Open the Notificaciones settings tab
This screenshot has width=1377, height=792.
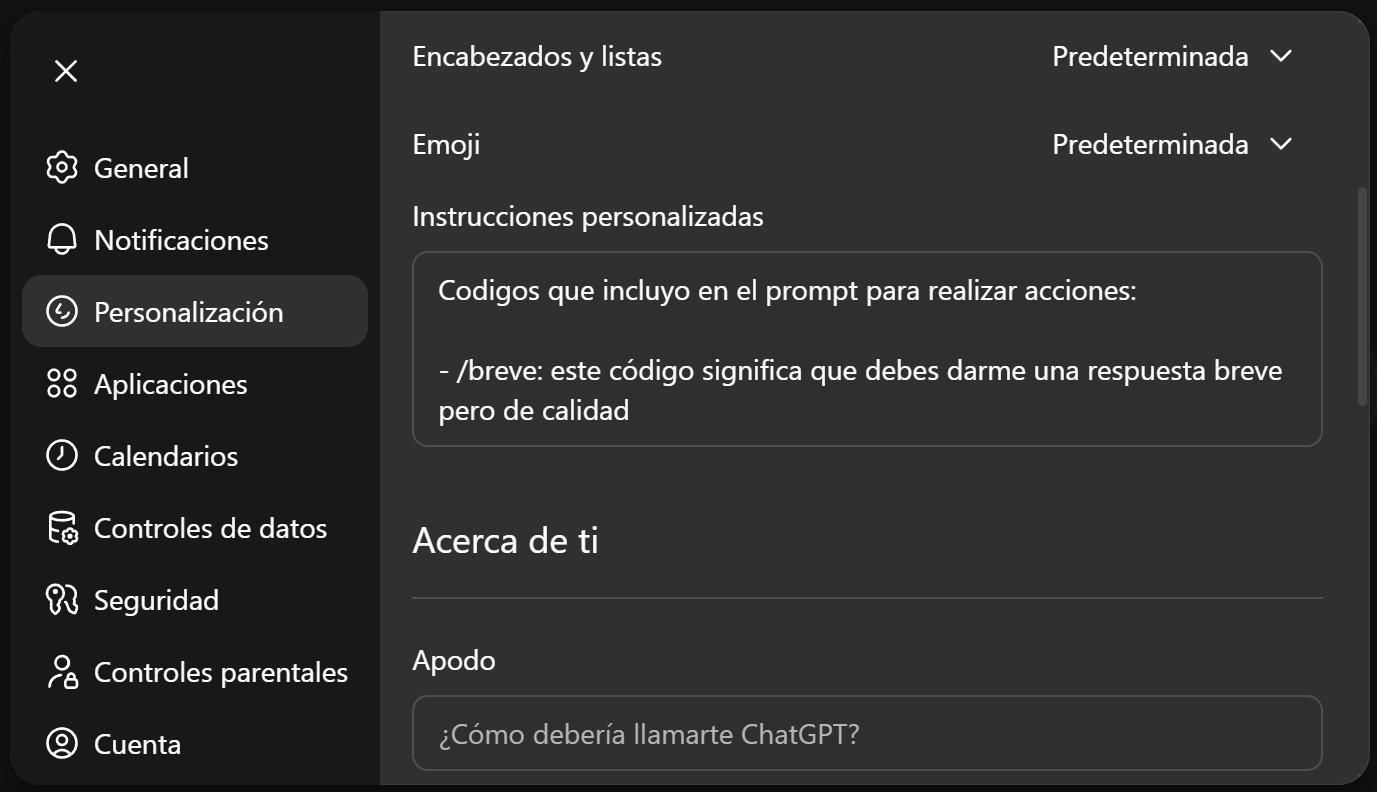[181, 240]
